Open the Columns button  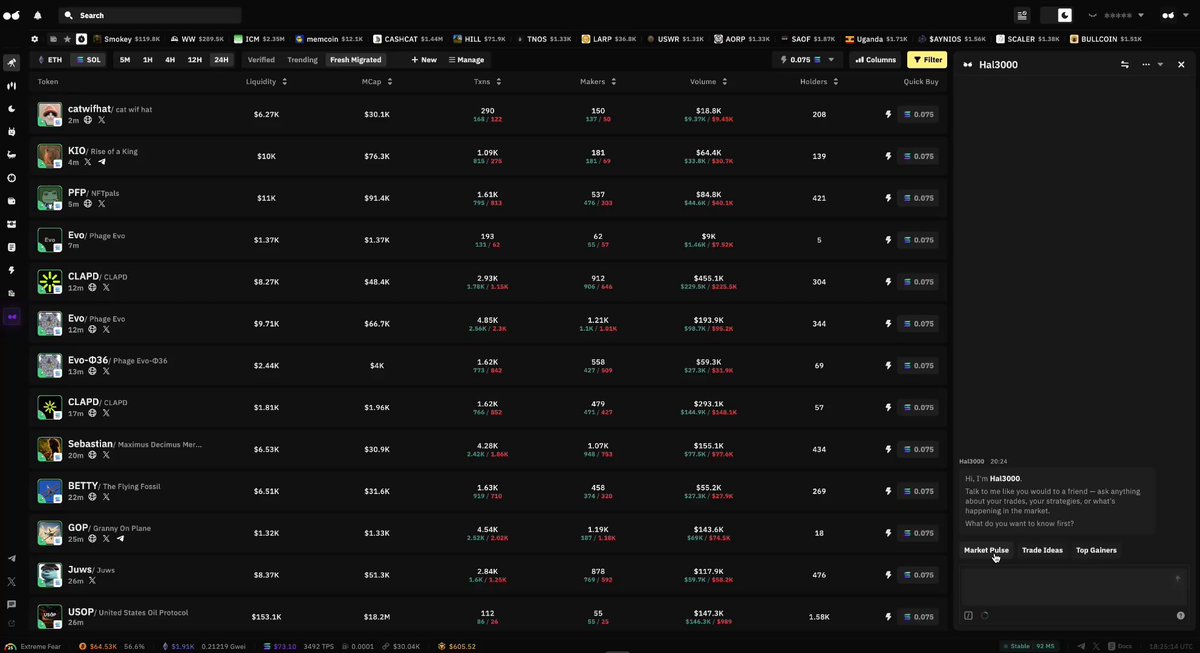[874, 60]
